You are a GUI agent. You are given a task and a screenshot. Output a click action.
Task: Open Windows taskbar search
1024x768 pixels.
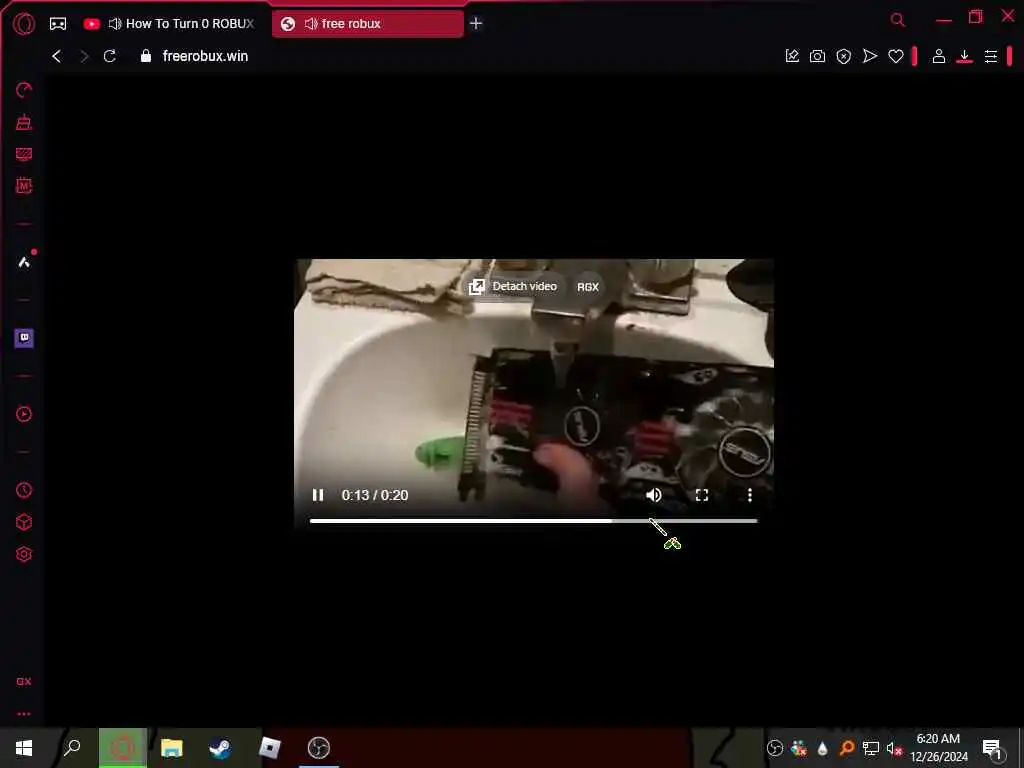(x=72, y=748)
